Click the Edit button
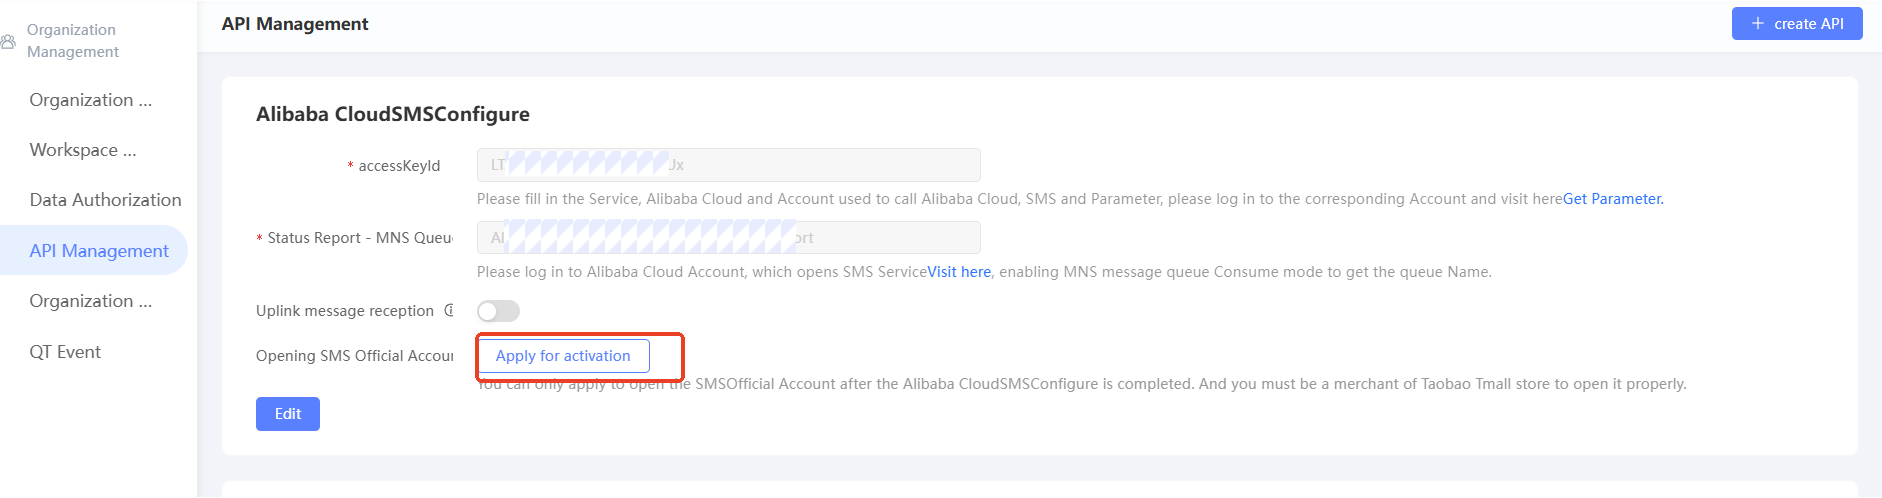The width and height of the screenshot is (1882, 498). click(288, 414)
